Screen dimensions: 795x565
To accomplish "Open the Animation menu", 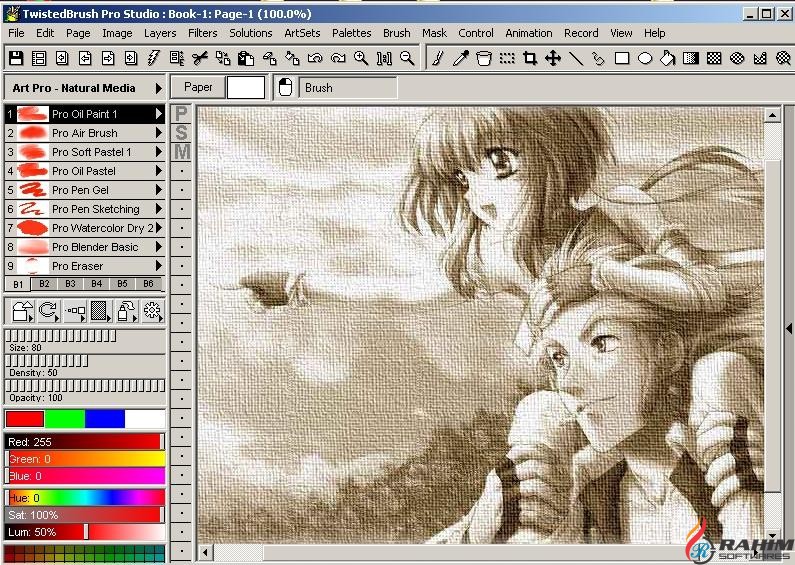I will [528, 33].
